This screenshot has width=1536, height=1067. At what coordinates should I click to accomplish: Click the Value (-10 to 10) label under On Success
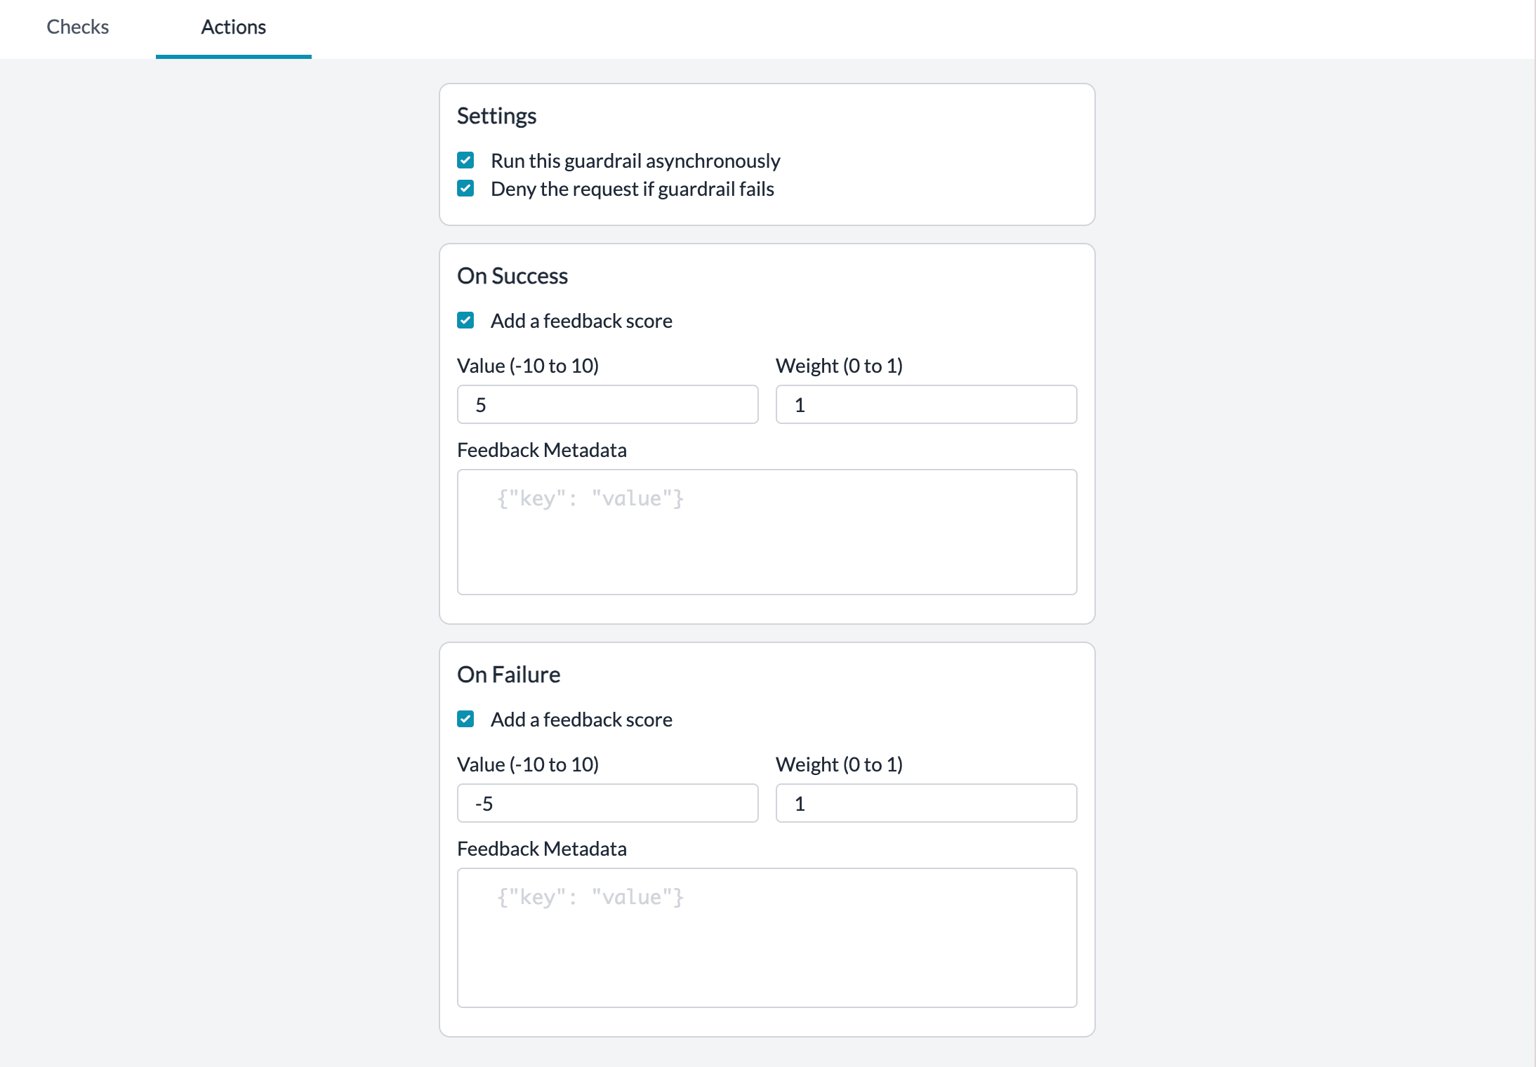(x=528, y=366)
